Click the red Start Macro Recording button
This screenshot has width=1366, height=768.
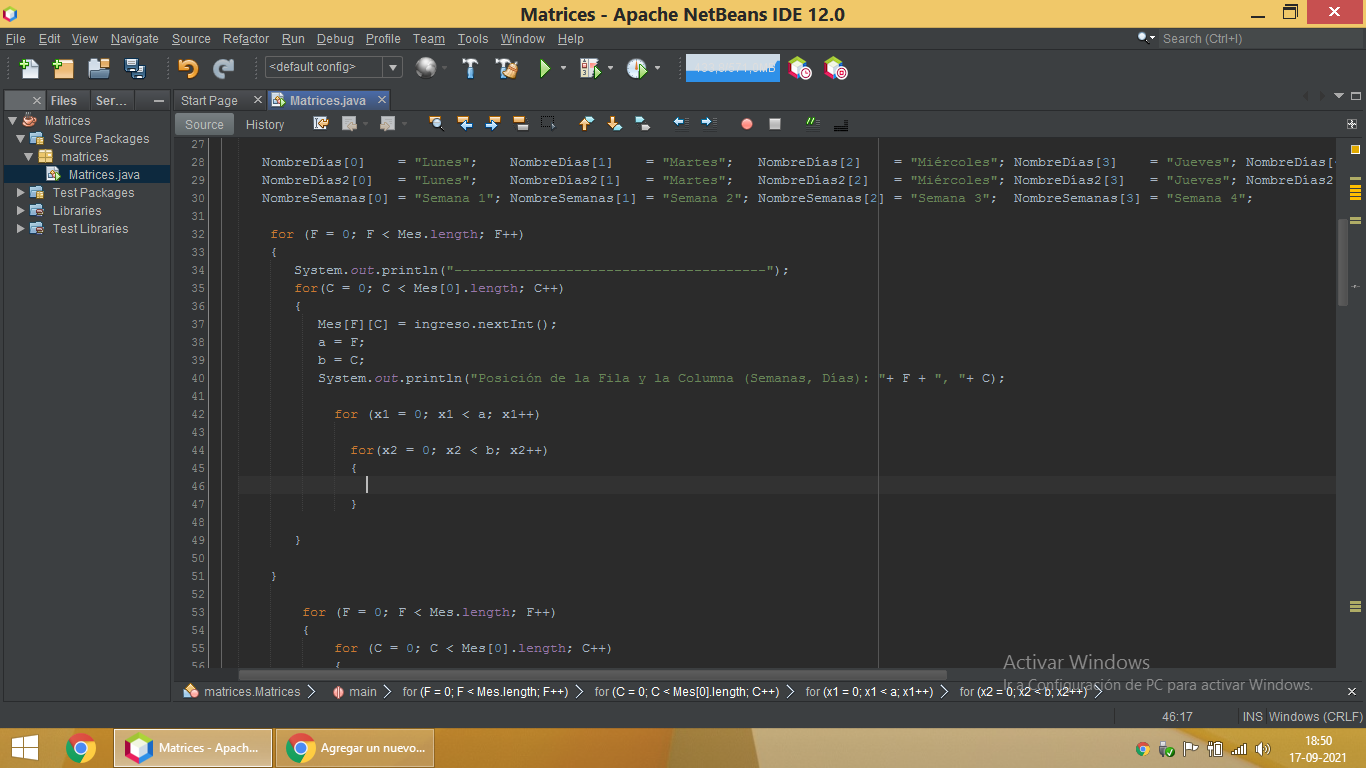point(746,124)
